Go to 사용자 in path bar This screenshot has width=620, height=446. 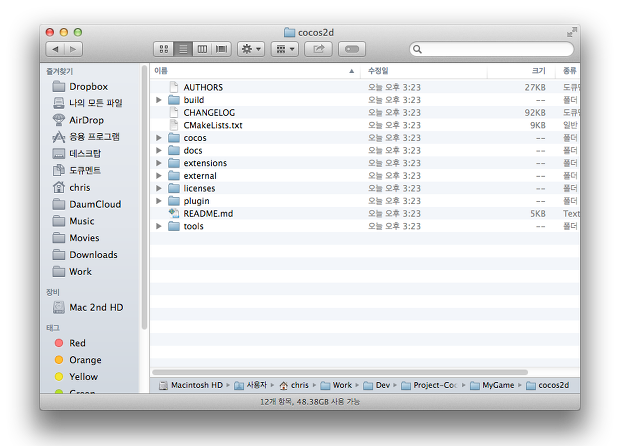251,385
